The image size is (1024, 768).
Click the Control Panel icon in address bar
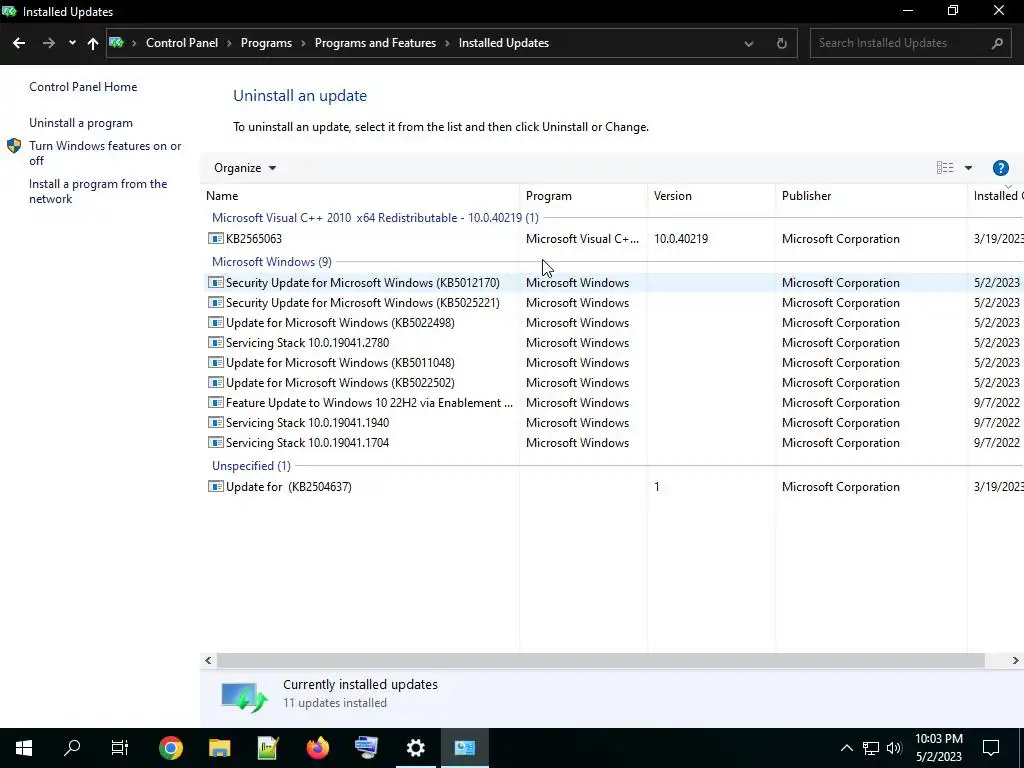116,43
